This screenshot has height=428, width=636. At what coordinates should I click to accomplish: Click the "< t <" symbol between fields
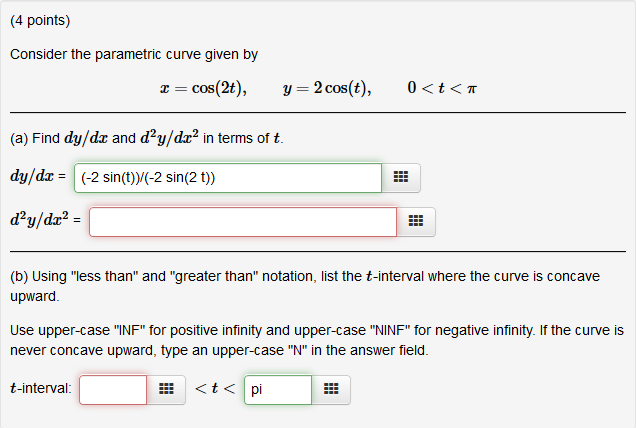[215, 389]
